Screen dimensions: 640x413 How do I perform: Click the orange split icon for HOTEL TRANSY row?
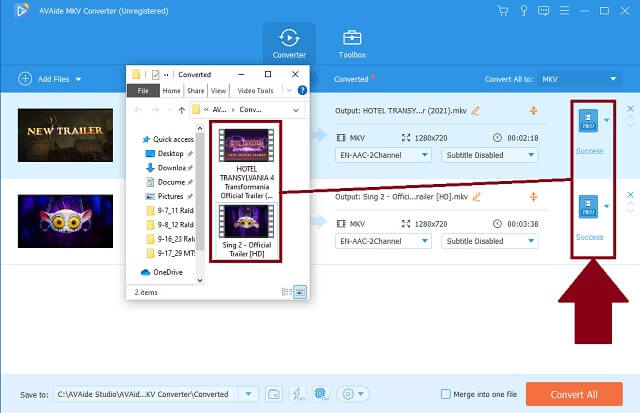pyautogui.click(x=533, y=111)
